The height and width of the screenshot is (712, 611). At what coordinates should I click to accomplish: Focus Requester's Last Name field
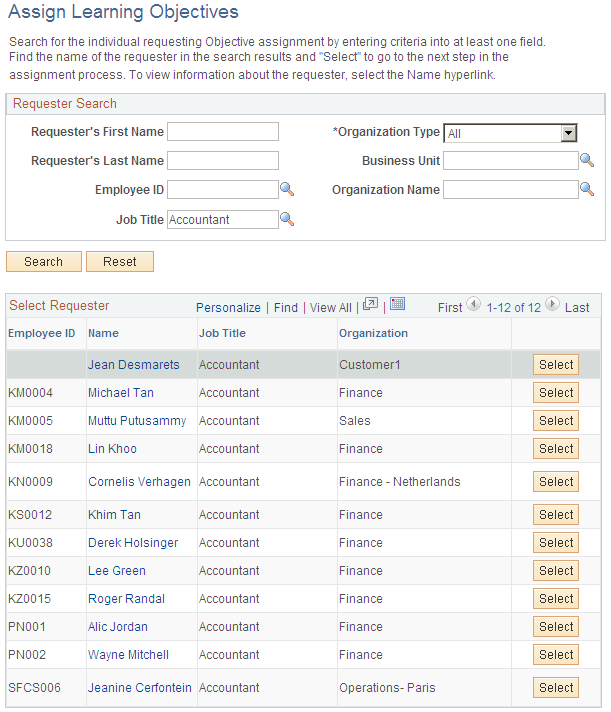click(x=223, y=161)
